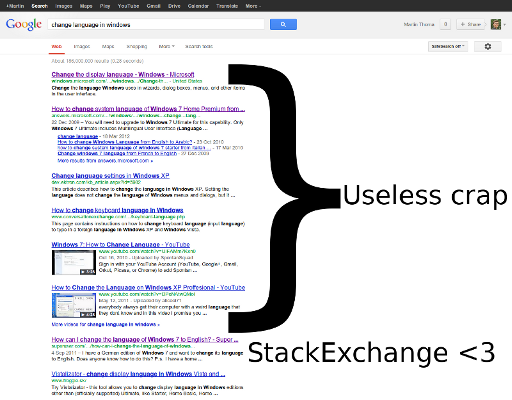Open +Martin in the top bar
The image size is (512, 400).
click(x=15, y=6)
